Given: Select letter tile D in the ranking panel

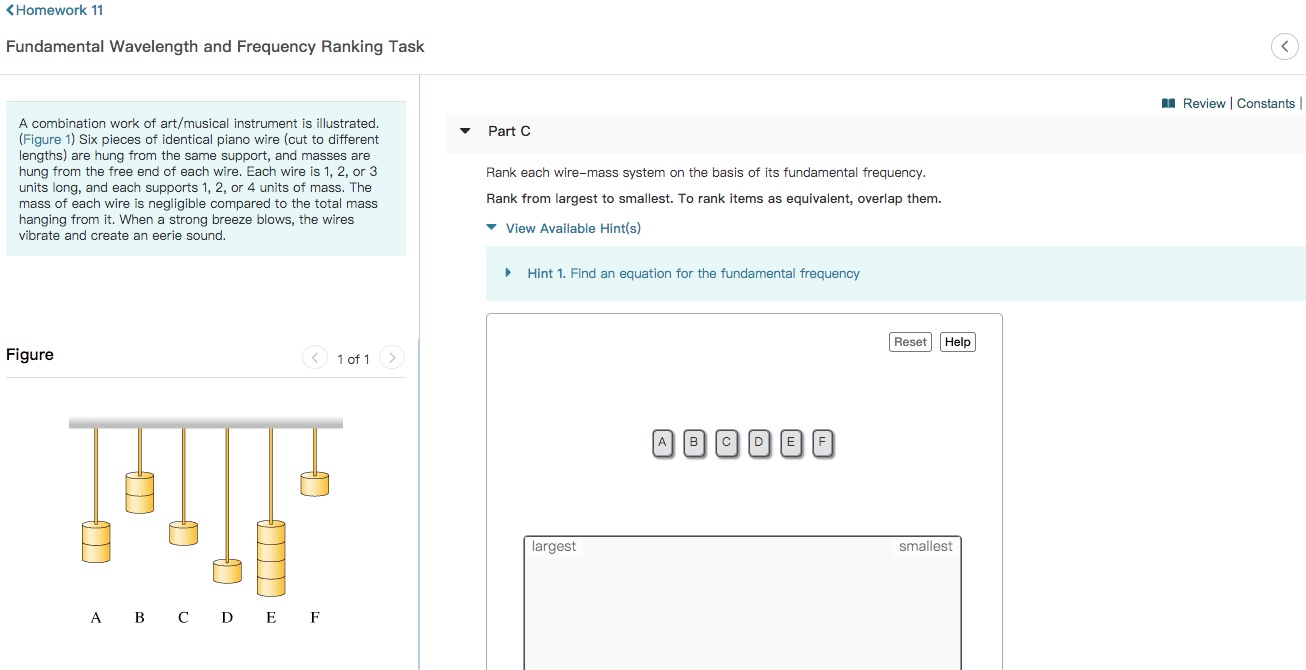Looking at the screenshot, I should click(758, 442).
